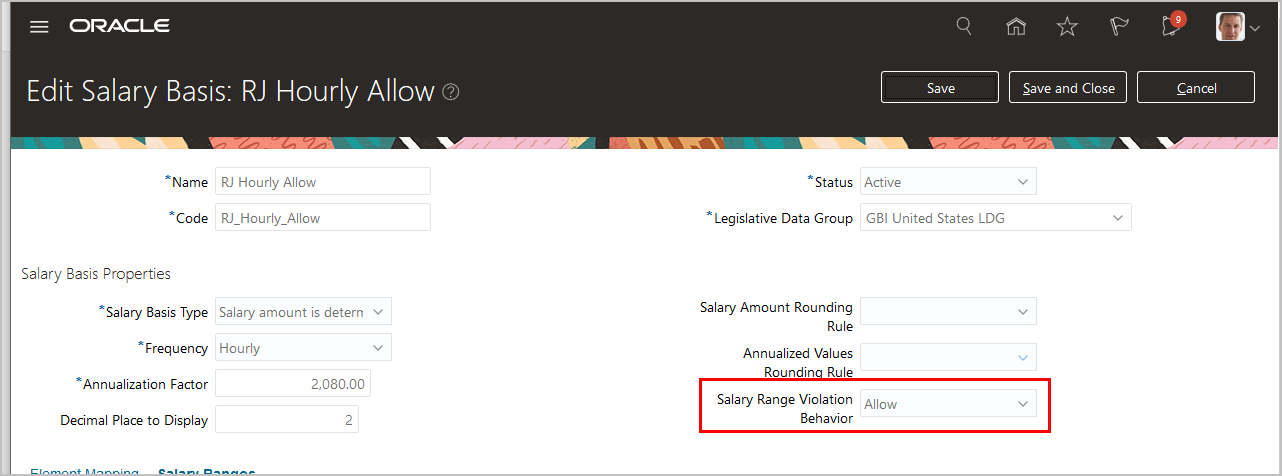This screenshot has width=1282, height=476.
Task: Click into the Annualization Factor field
Action: tap(294, 384)
